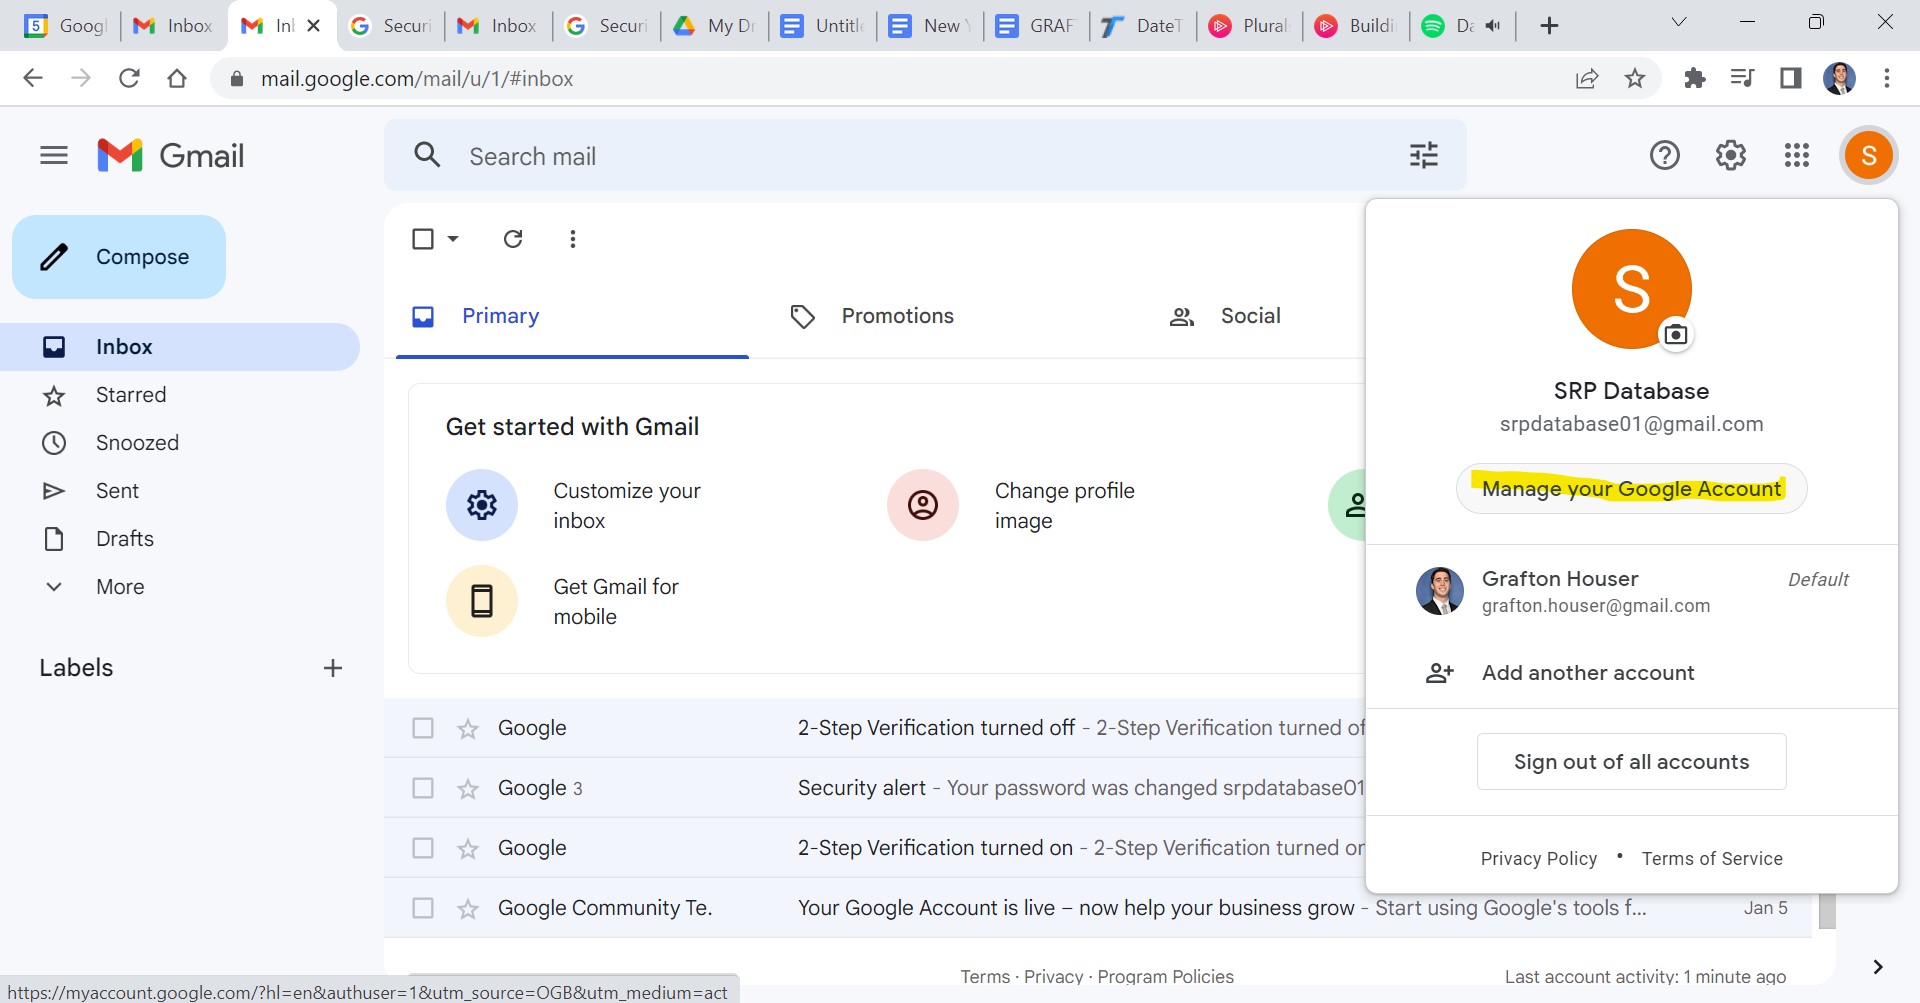Refresh the inbox message list

click(x=513, y=239)
